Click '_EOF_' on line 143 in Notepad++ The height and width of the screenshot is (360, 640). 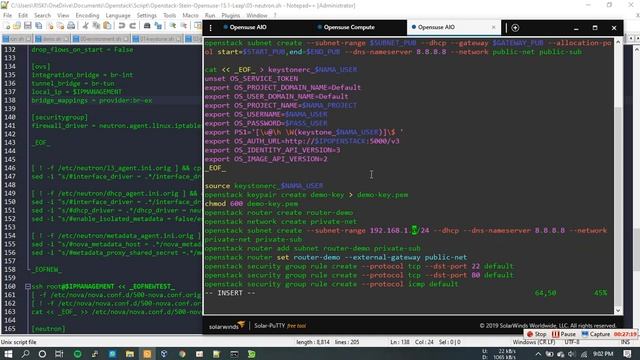click(41, 142)
